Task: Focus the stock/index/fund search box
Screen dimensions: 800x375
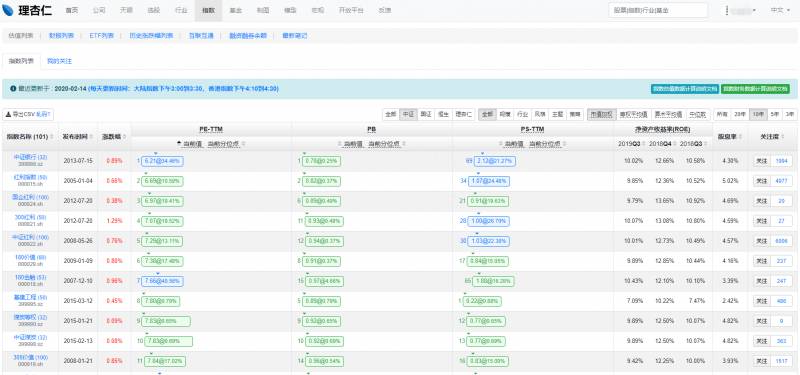Action: [658, 10]
